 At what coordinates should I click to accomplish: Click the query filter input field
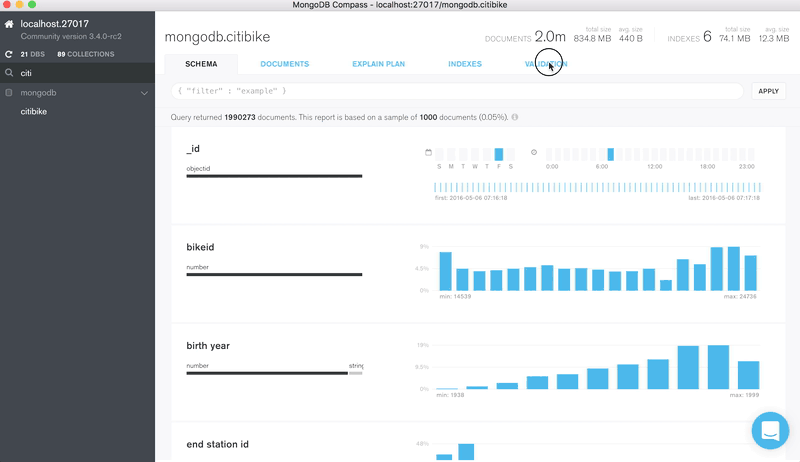(x=457, y=91)
